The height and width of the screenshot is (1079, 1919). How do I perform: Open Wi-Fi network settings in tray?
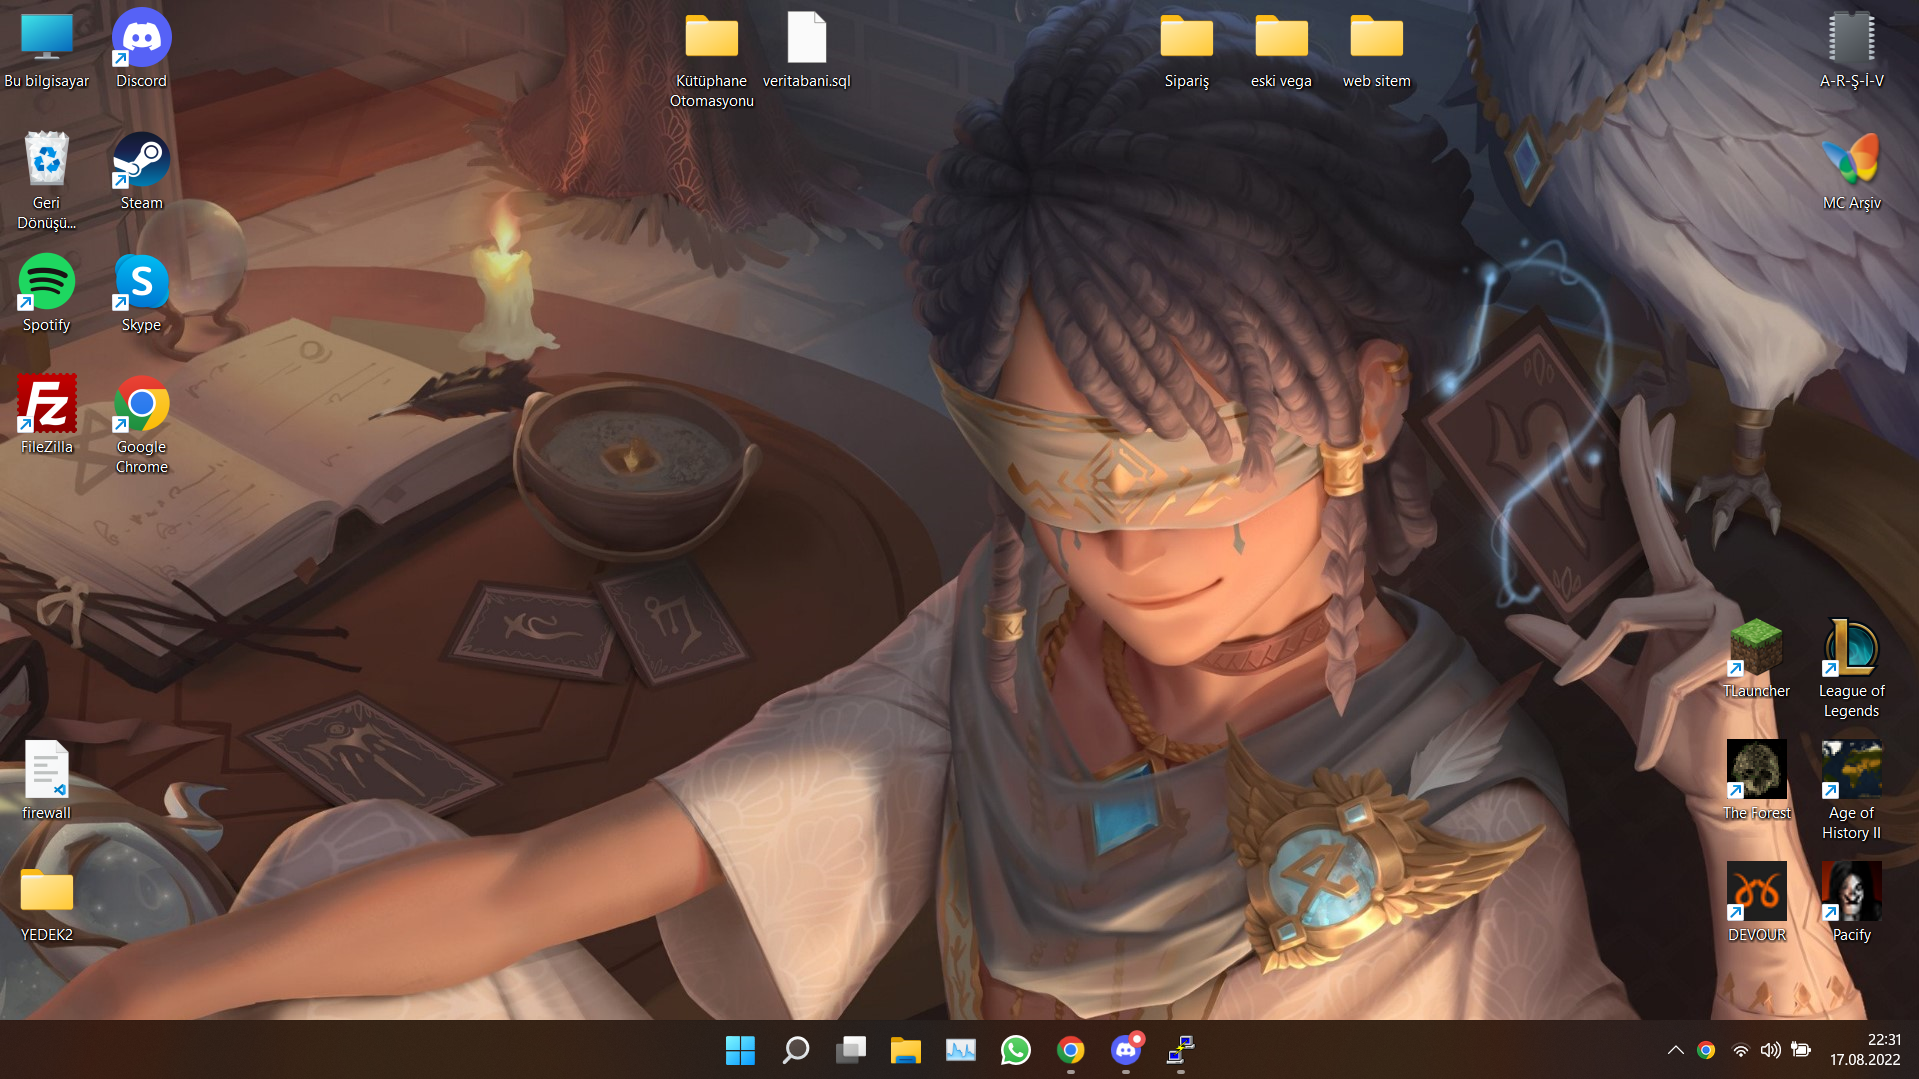(1741, 1050)
